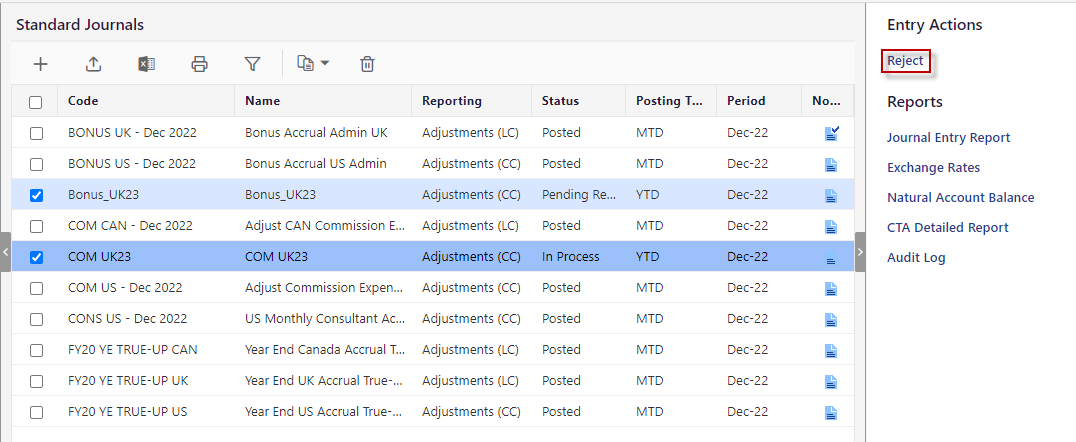Image resolution: width=1076 pixels, height=442 pixels.
Task: Add a new standard journal with plus icon
Action: (41, 65)
